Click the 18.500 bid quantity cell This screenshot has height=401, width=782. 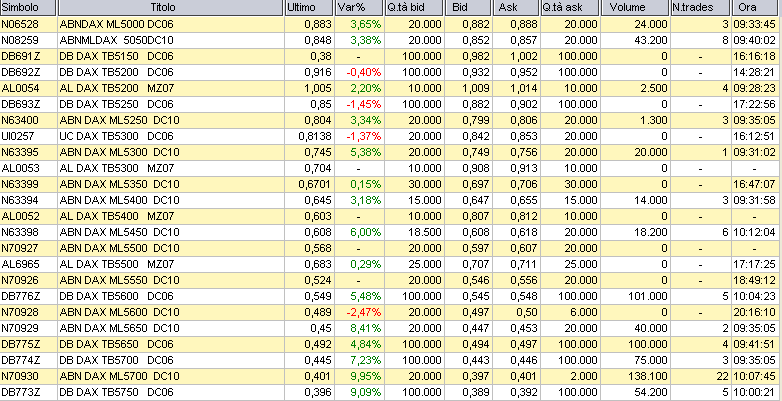[x=424, y=232]
